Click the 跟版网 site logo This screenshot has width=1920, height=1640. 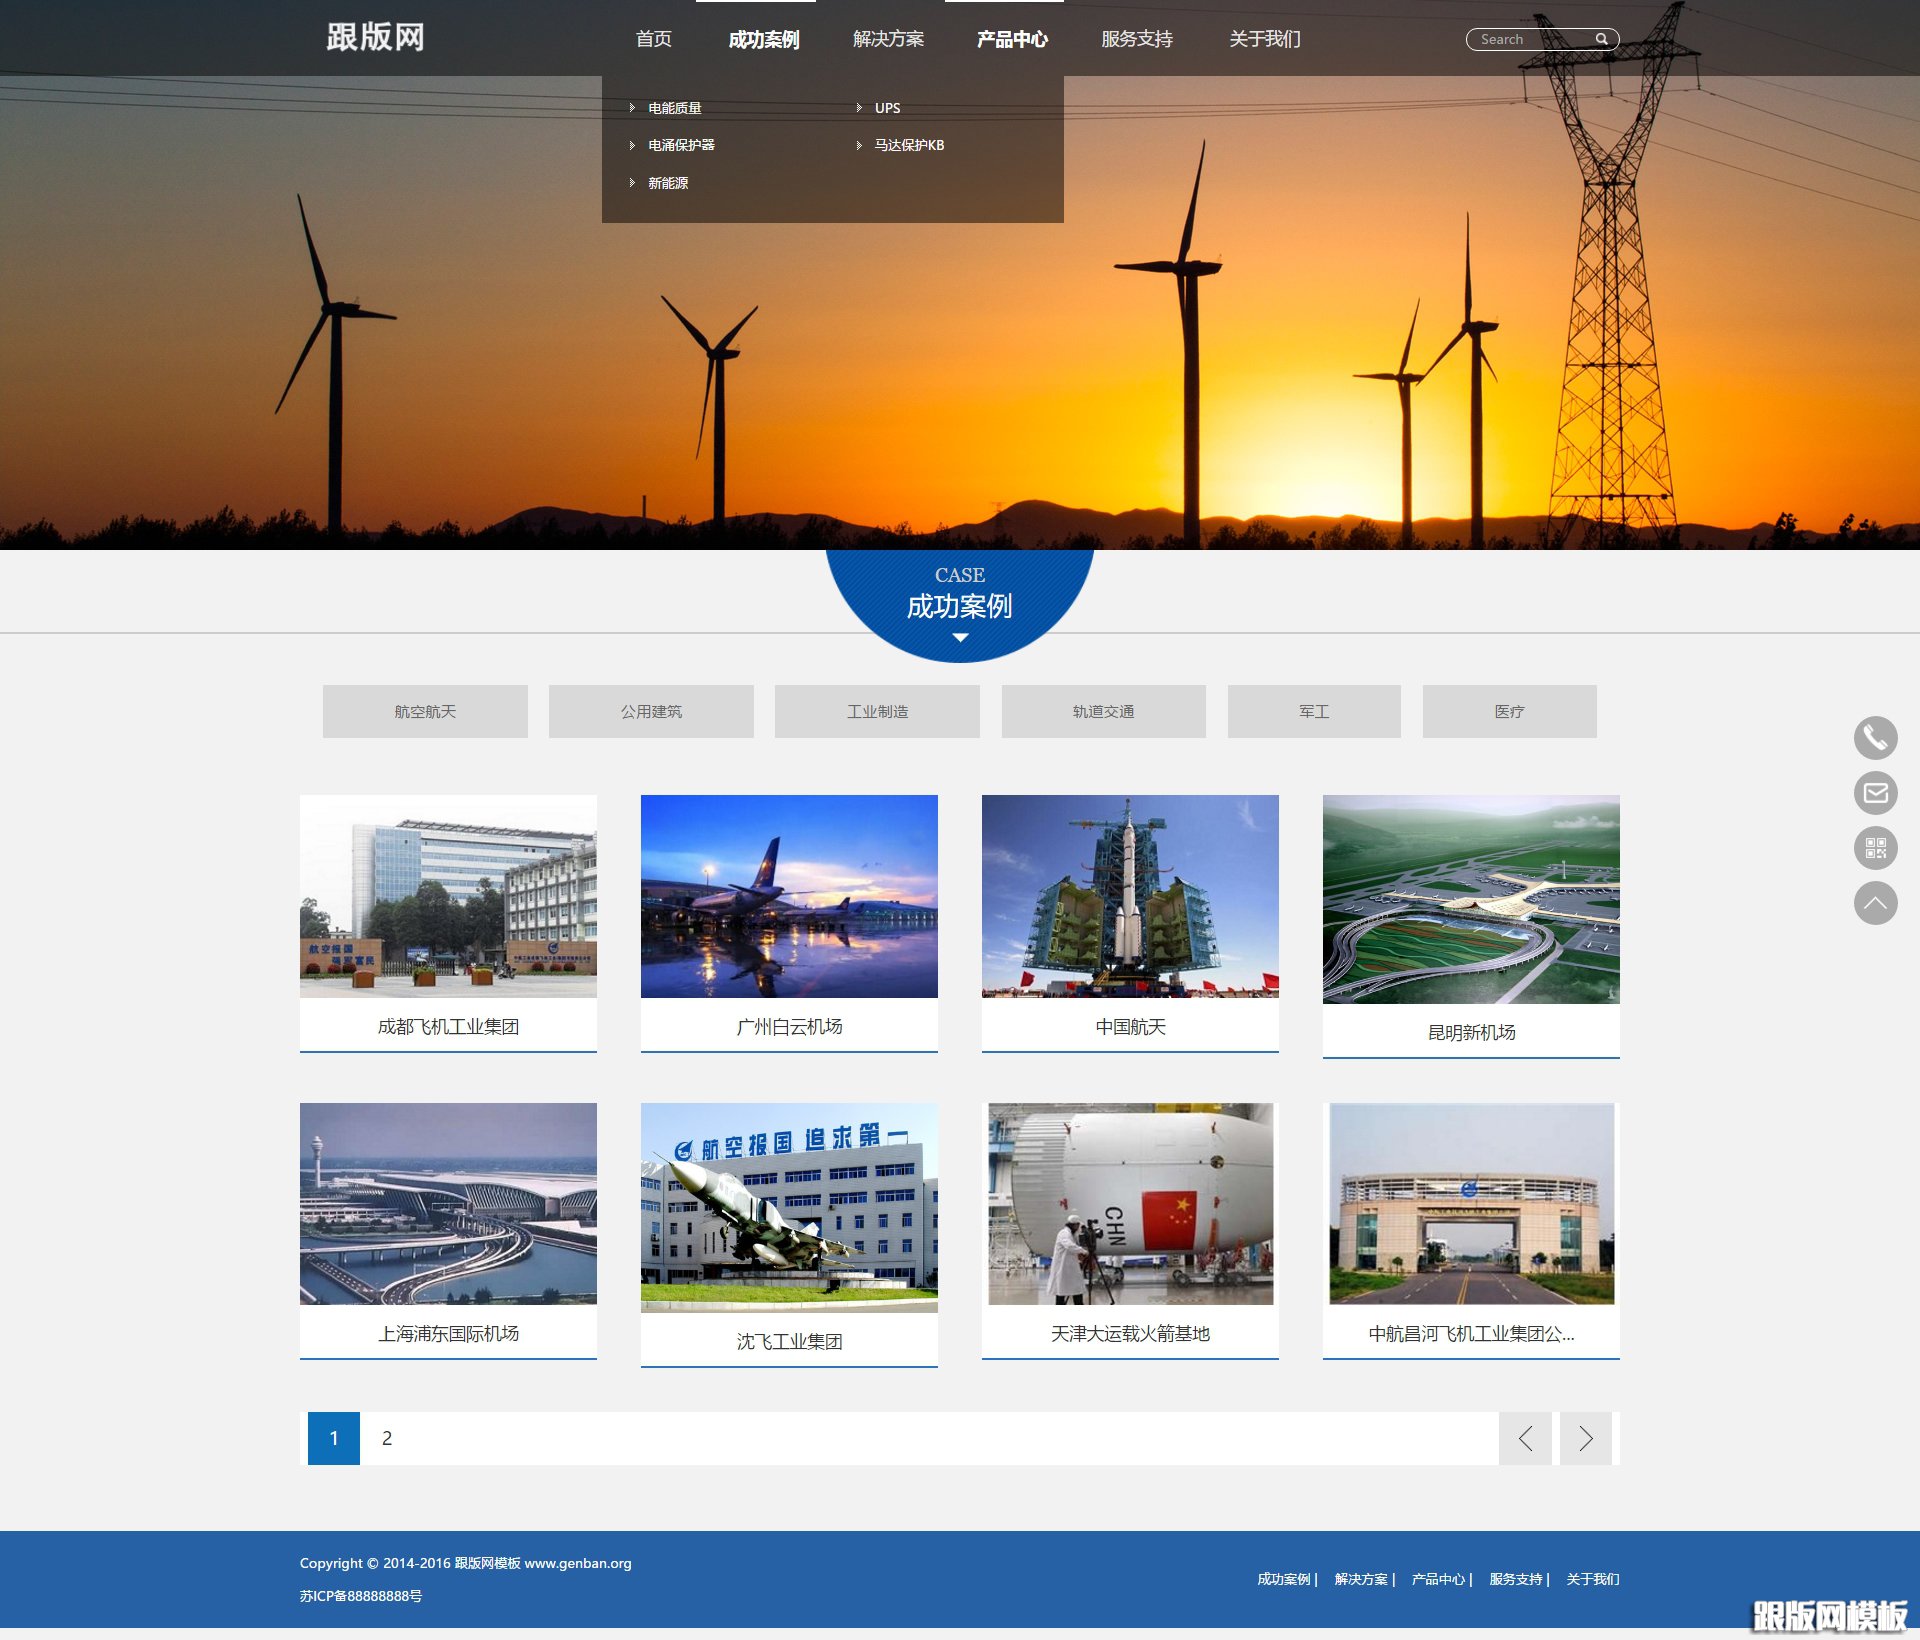click(x=375, y=38)
